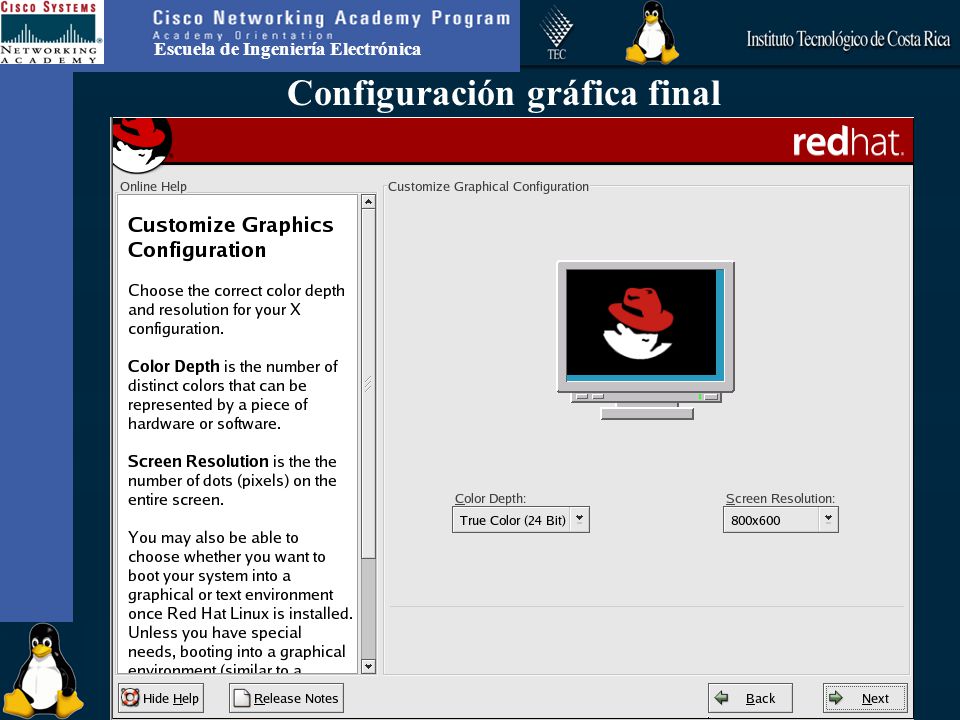Click the Online Help scrollbar thumb
Image resolution: width=960 pixels, height=720 pixels.
368,384
